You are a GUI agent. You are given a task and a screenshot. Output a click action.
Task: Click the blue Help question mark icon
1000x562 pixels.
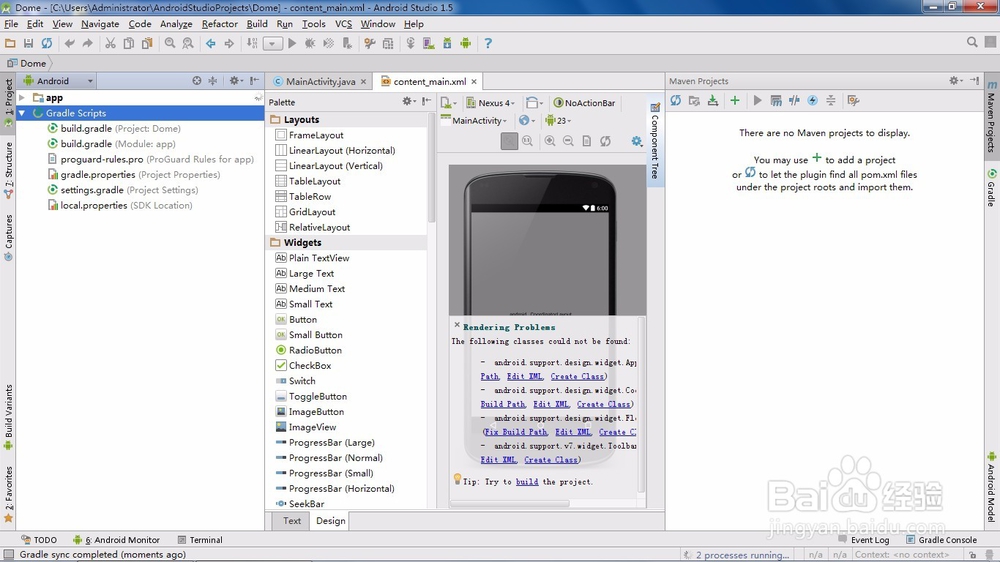(488, 43)
